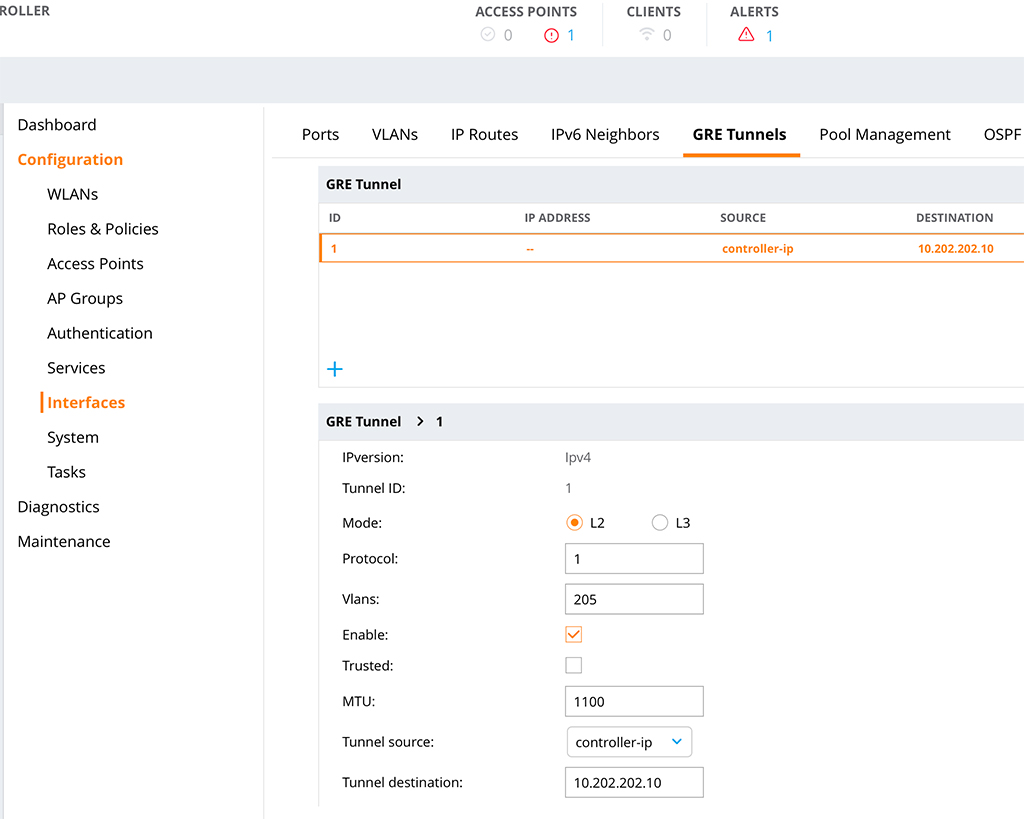The height and width of the screenshot is (819, 1024).
Task: Sort by DESTINATION column header
Action: 954,217
